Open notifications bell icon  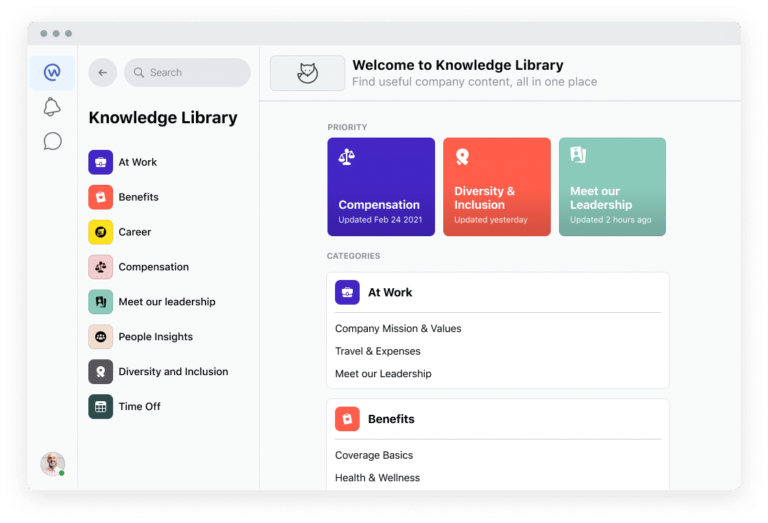[x=52, y=107]
